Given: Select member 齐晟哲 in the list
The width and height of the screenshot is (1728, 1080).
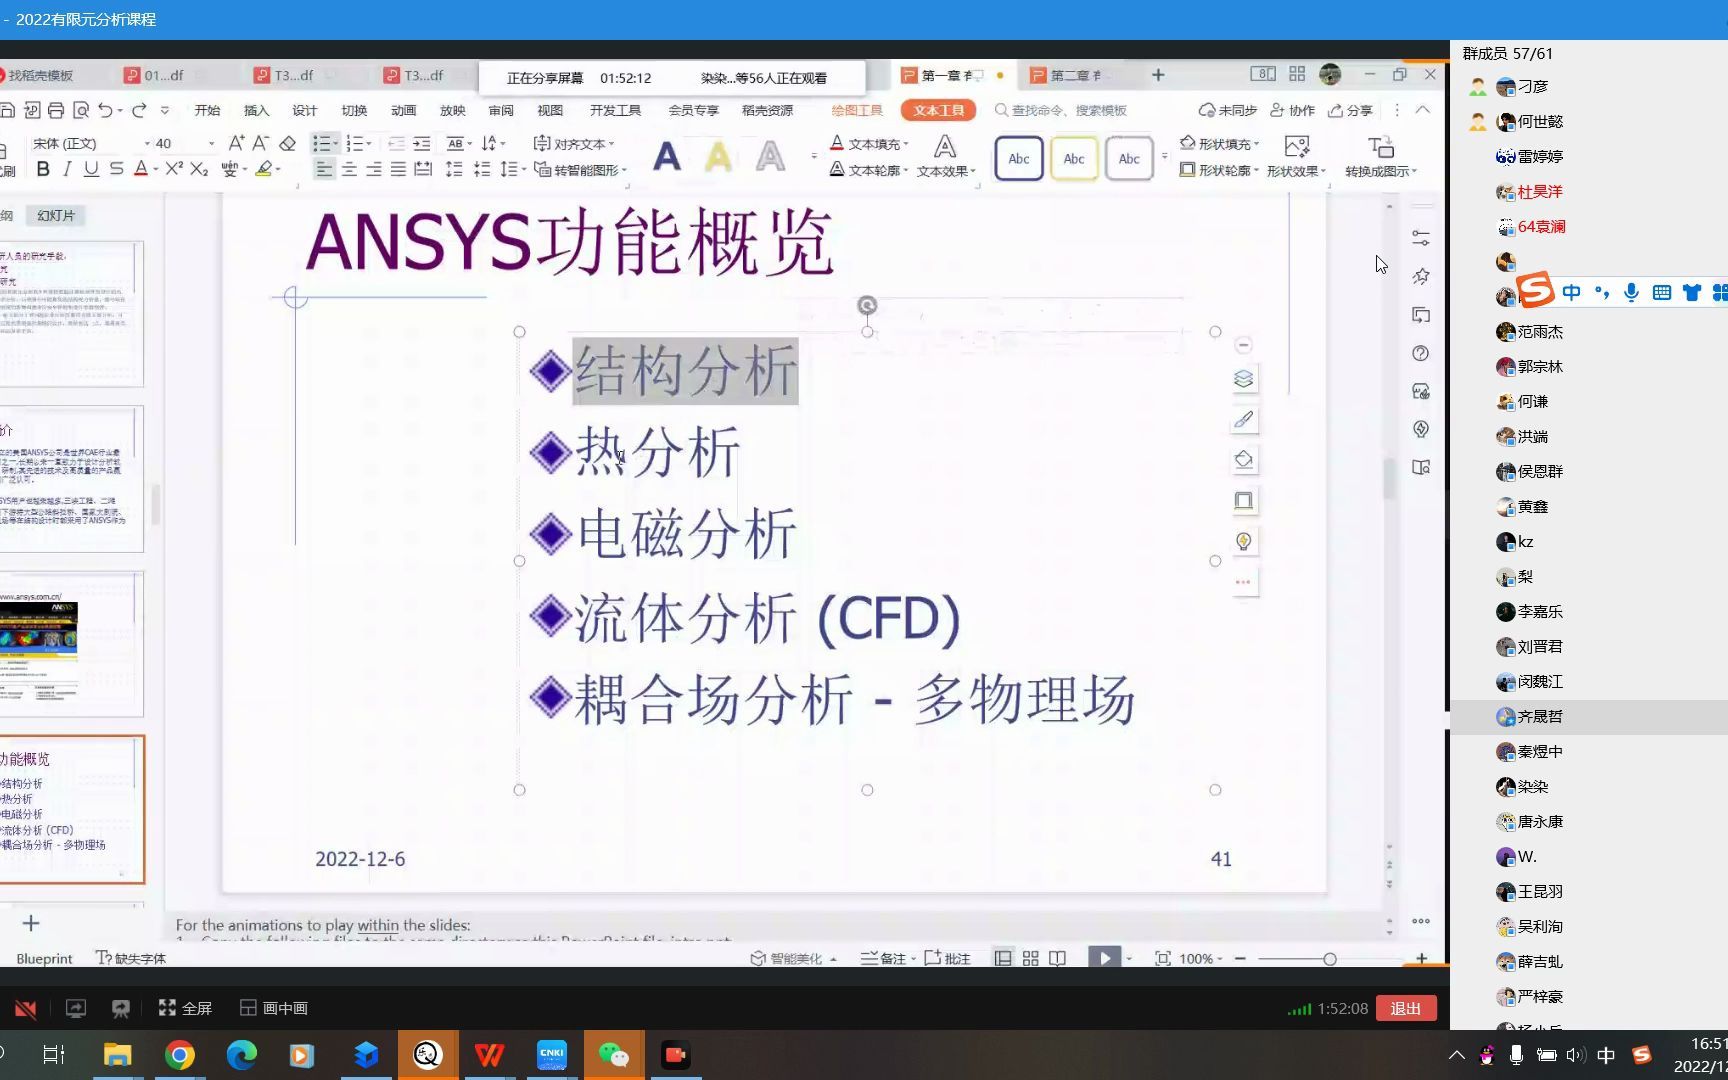Looking at the screenshot, I should (x=1589, y=716).
